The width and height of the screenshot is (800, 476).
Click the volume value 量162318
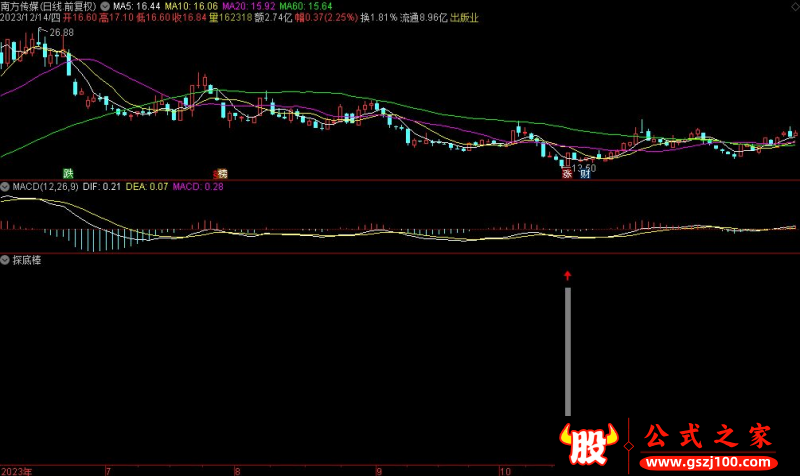pyautogui.click(x=231, y=18)
